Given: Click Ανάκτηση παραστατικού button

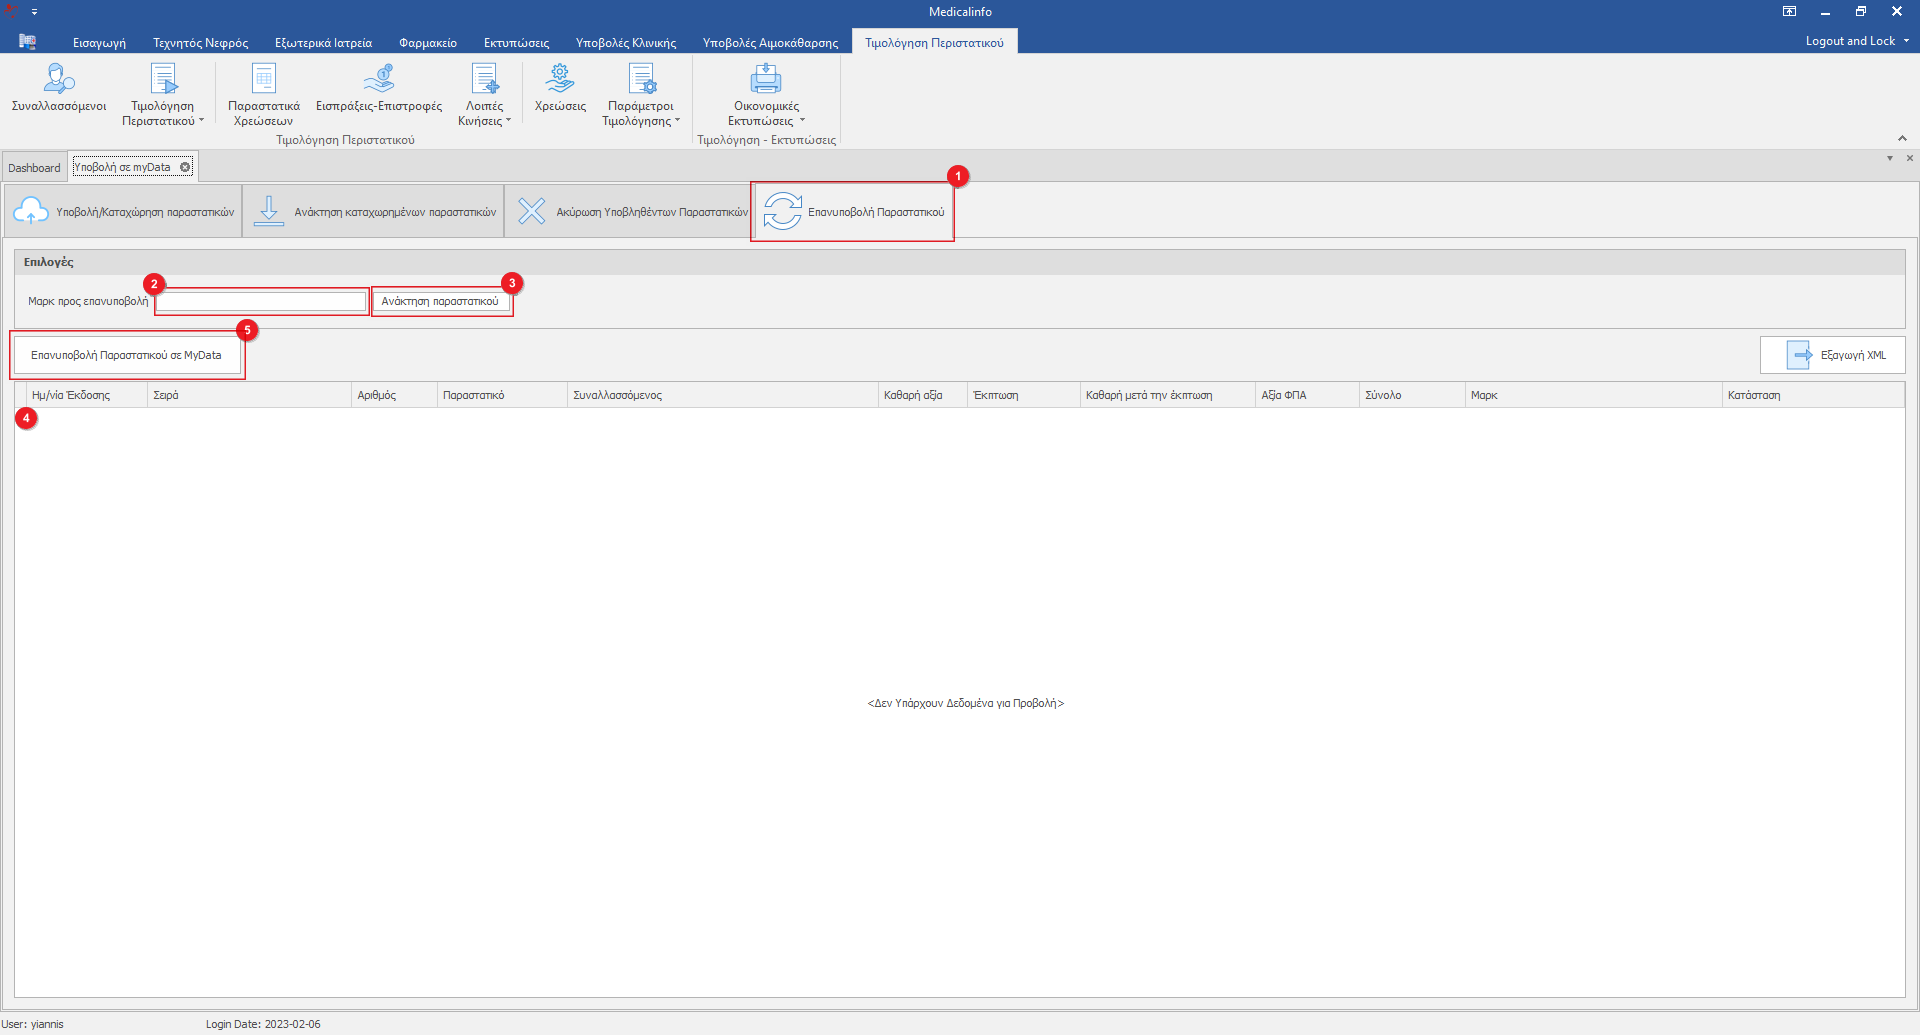Looking at the screenshot, I should point(440,301).
